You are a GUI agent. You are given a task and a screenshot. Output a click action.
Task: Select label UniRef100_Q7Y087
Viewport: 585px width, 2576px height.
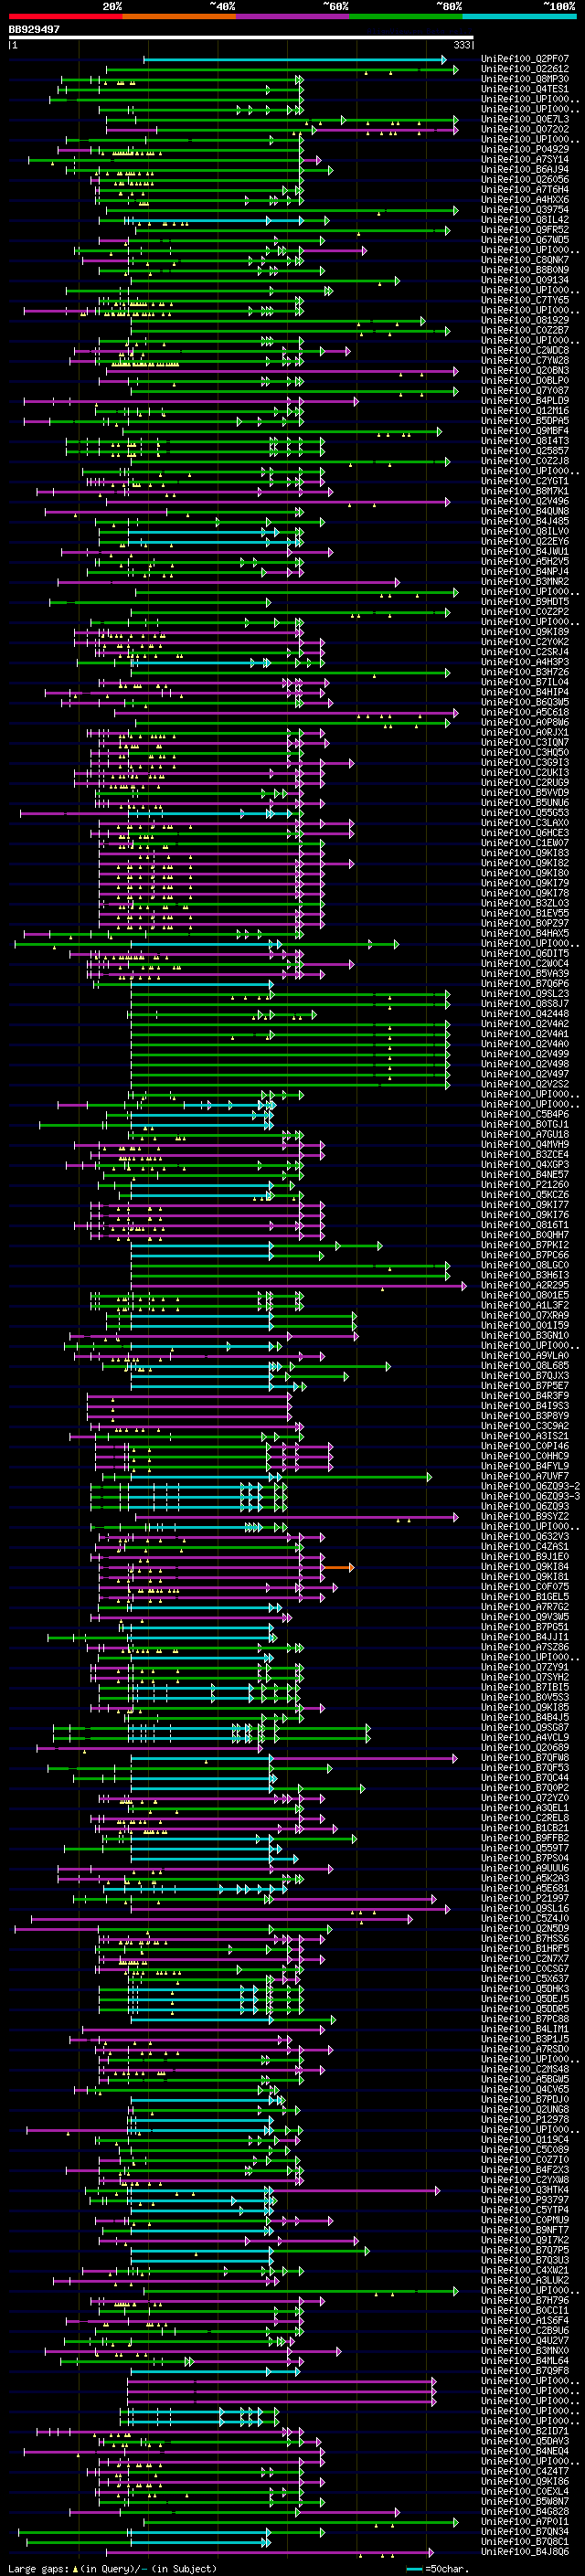coord(524,391)
